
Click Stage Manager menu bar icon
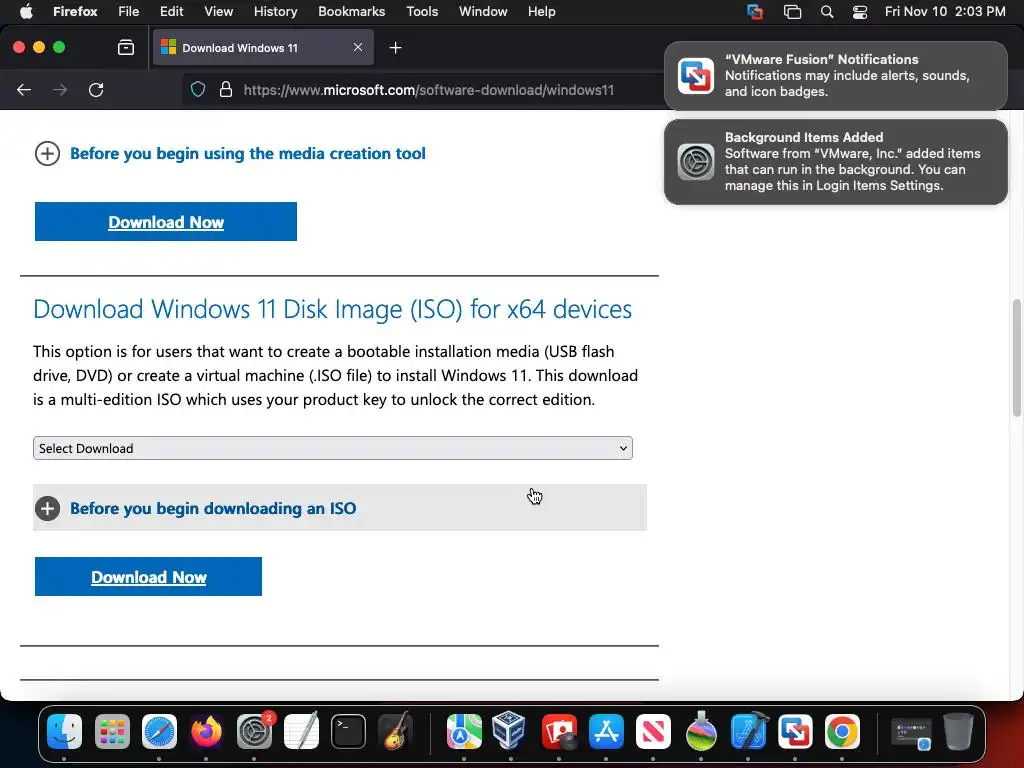point(792,12)
